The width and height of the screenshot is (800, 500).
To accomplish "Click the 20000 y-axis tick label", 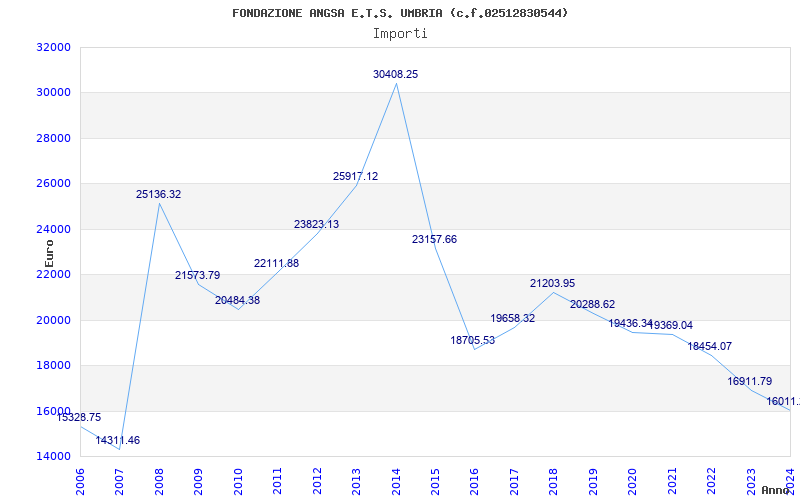I will coord(53,320).
